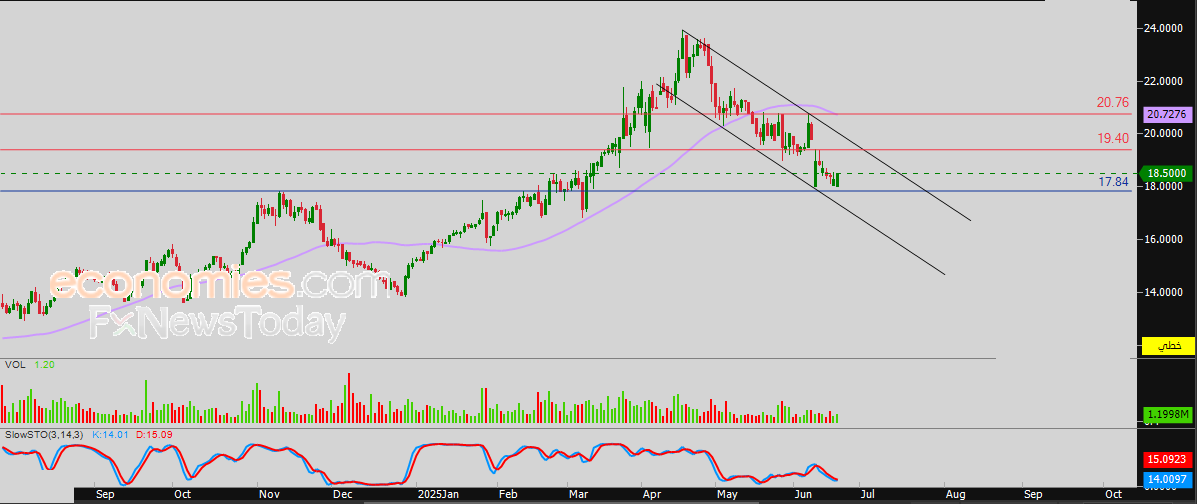
Task: Select the VOL indicator label
Action: click(15, 365)
